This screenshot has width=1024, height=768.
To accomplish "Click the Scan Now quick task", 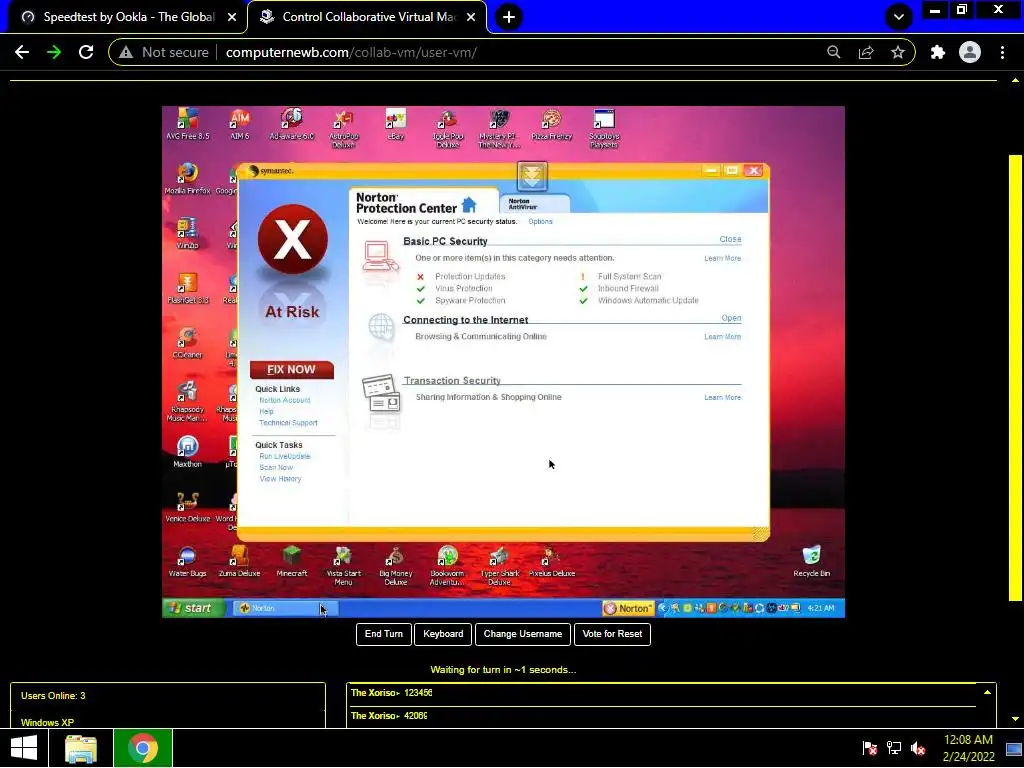I will coord(276,468).
